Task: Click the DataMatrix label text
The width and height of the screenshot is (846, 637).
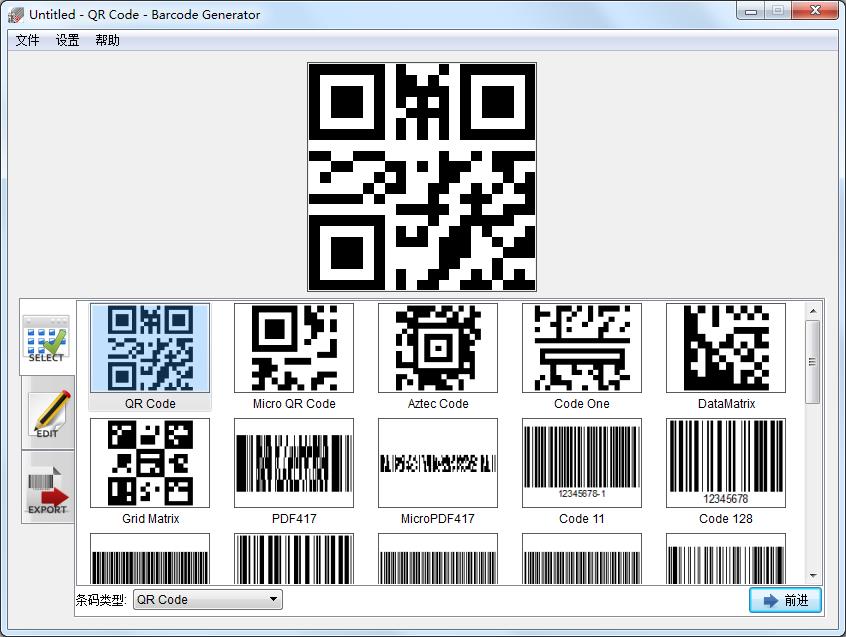Action: pos(726,403)
